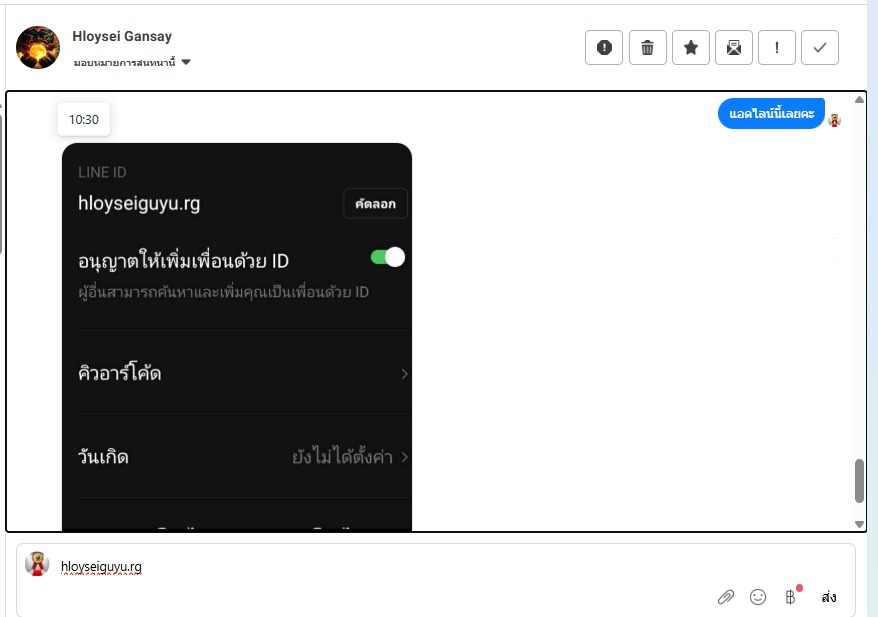Click the baht payment icon
The image size is (878, 617).
[x=791, y=597]
